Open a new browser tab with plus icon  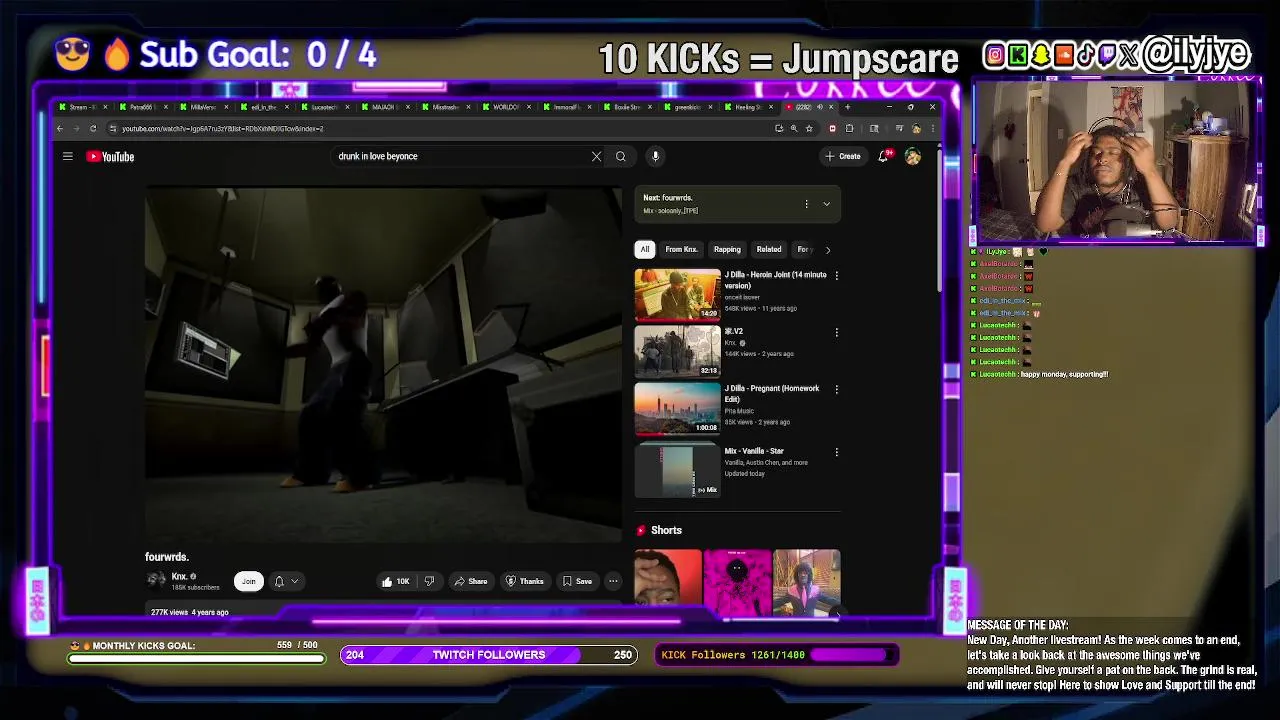[x=847, y=107]
